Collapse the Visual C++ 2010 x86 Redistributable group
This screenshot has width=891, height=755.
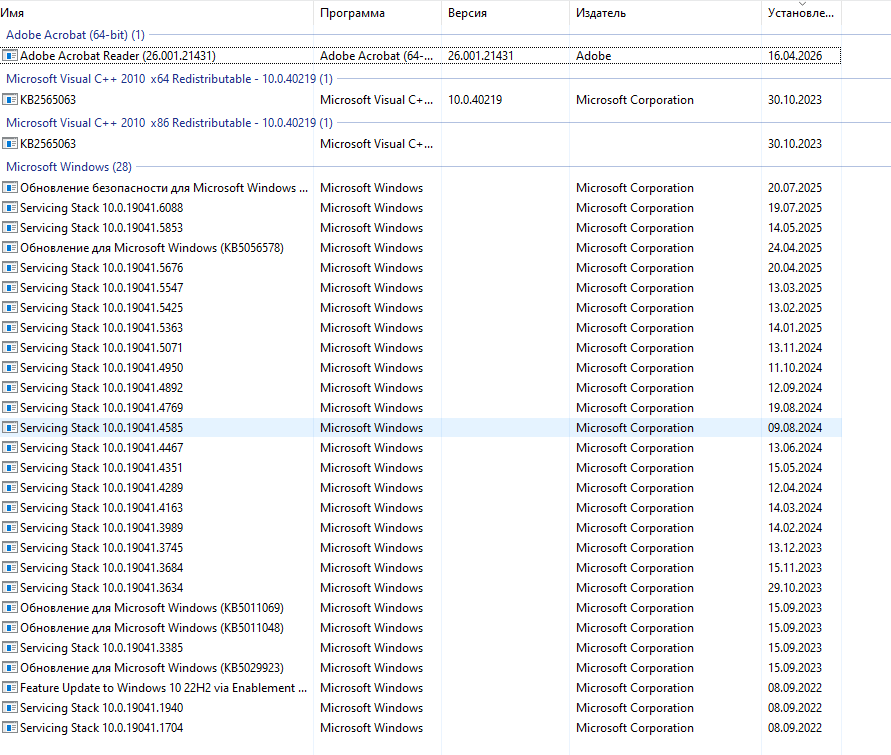(x=169, y=123)
